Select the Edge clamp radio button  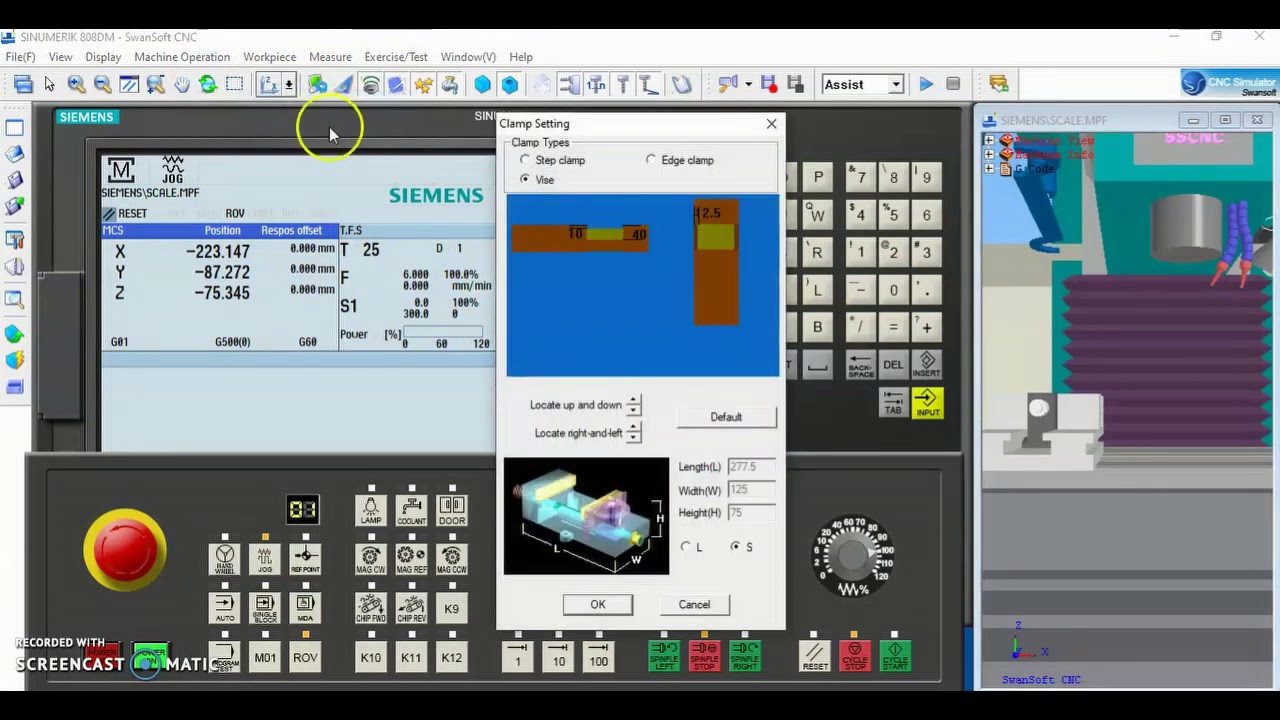(x=651, y=160)
